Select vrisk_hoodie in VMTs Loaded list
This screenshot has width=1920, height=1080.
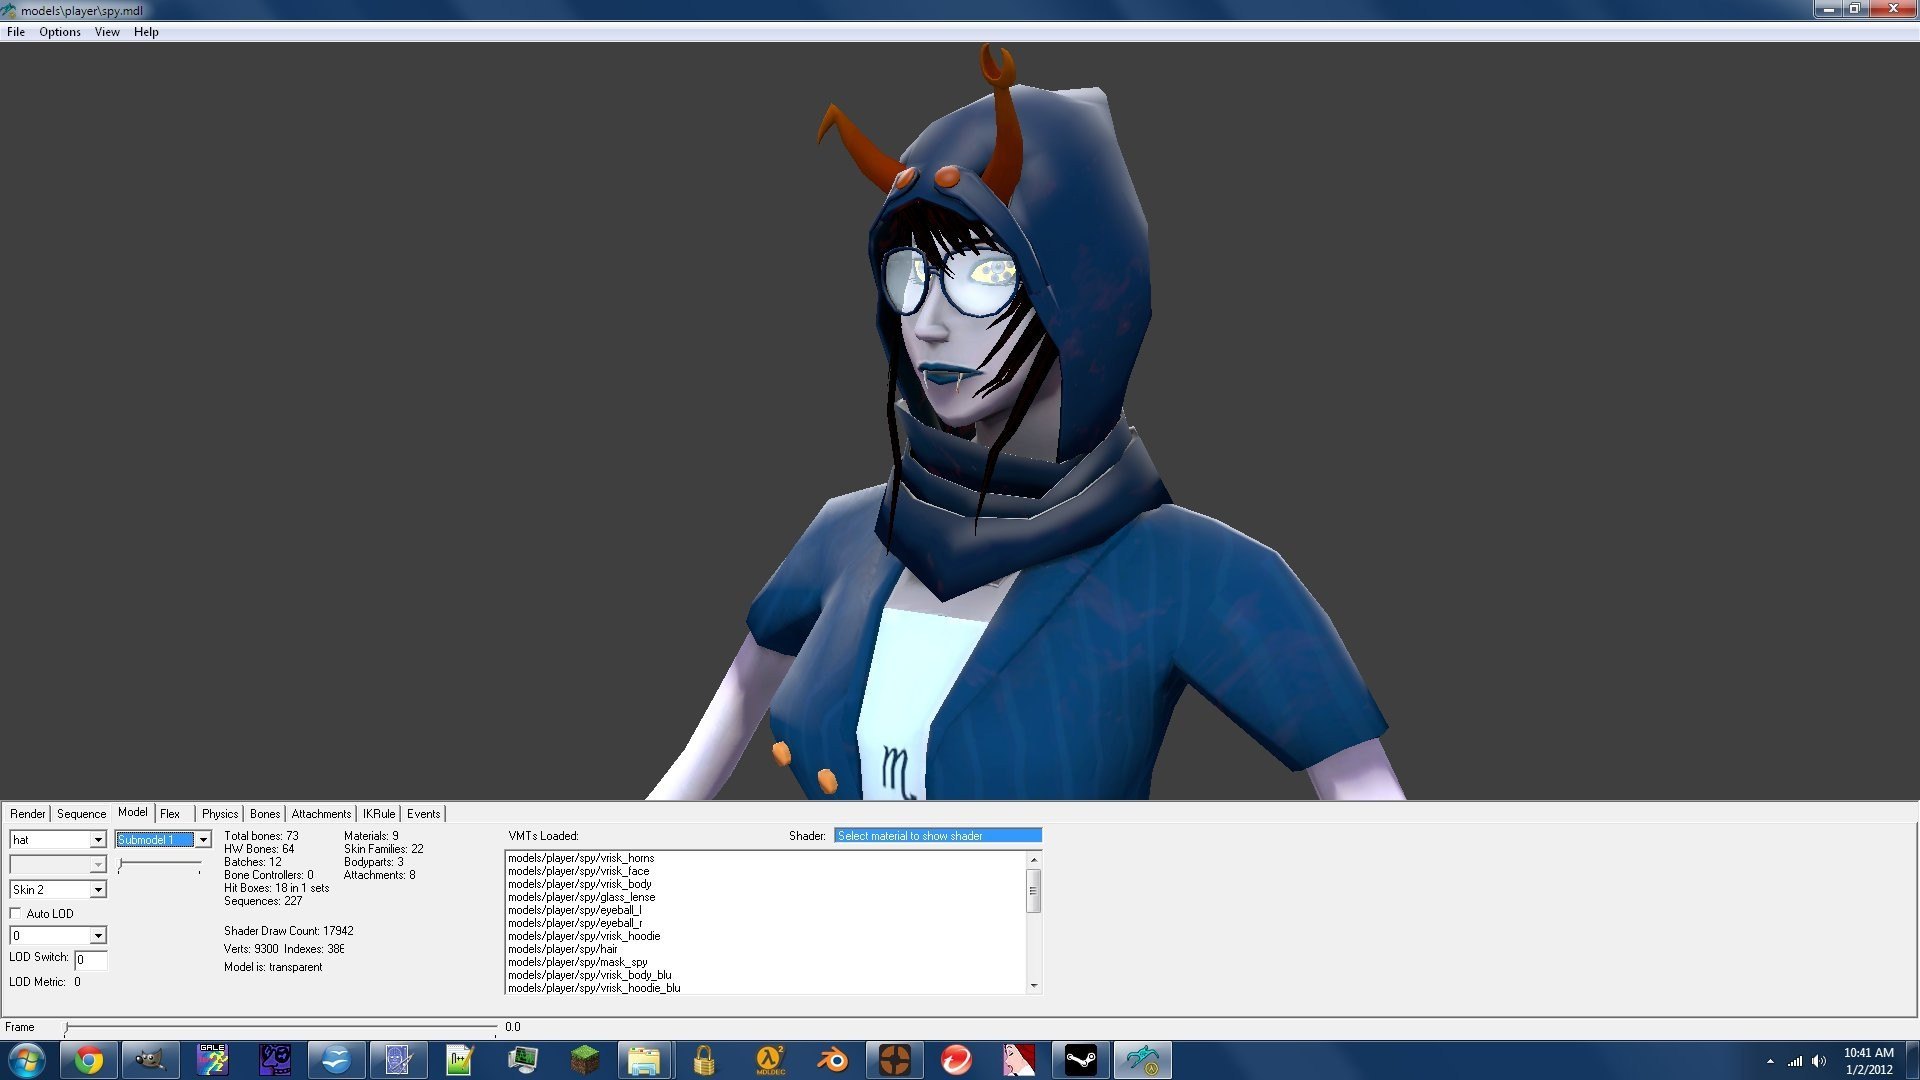pyautogui.click(x=584, y=936)
